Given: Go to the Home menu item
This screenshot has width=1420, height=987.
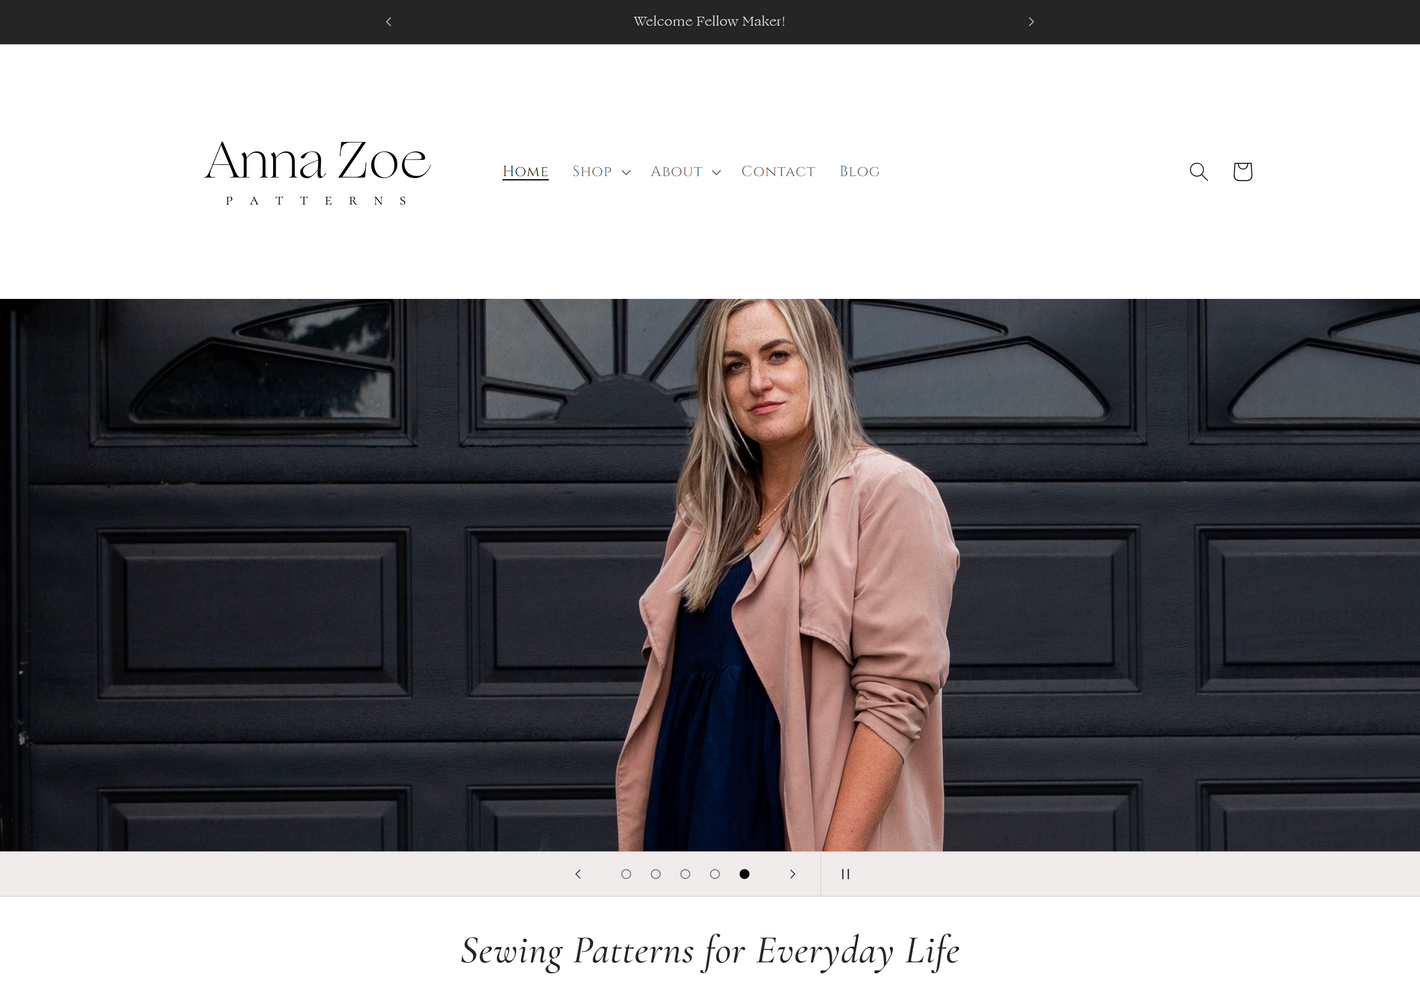Looking at the screenshot, I should 525,172.
